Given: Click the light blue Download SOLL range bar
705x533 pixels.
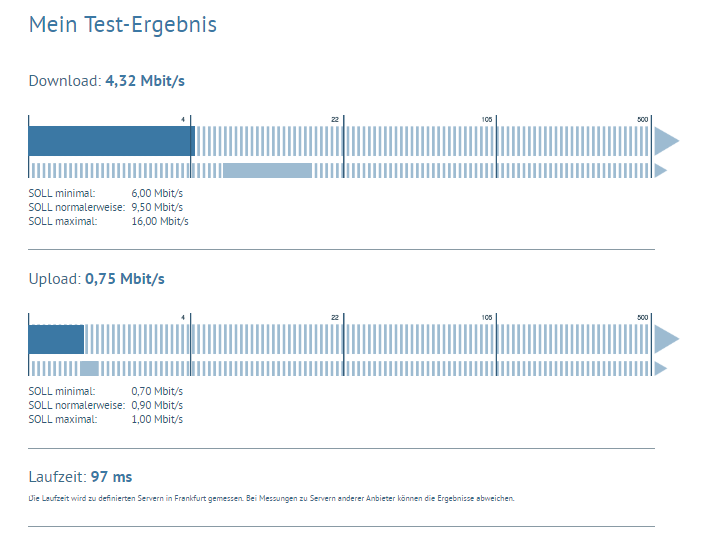Looking at the screenshot, I should click(x=267, y=170).
